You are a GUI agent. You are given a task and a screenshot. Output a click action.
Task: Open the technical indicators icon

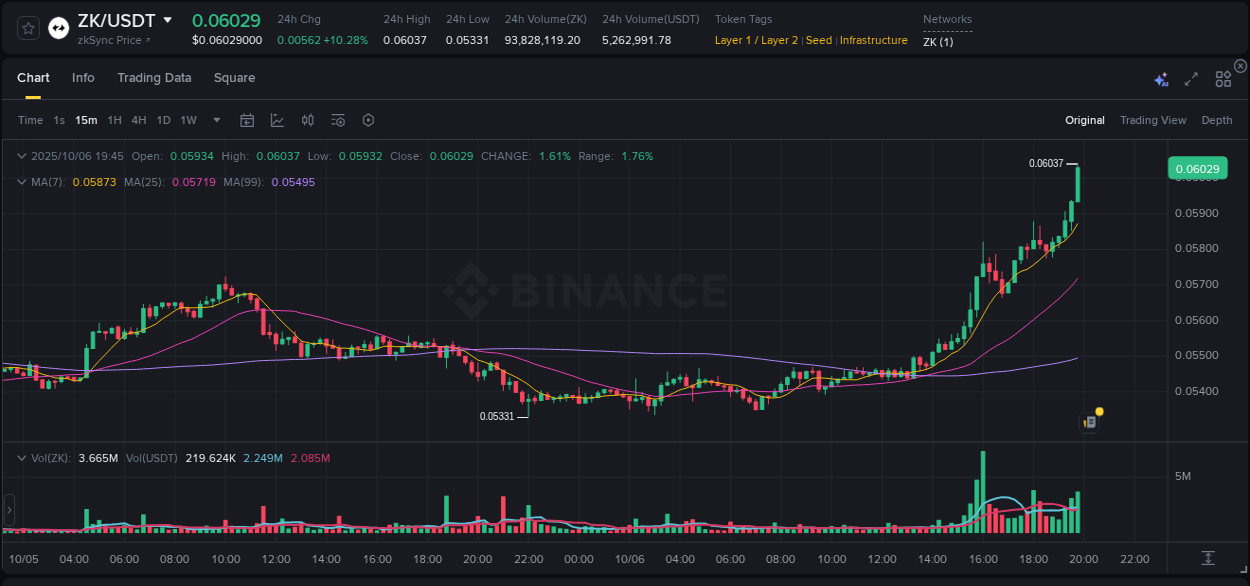tap(307, 119)
